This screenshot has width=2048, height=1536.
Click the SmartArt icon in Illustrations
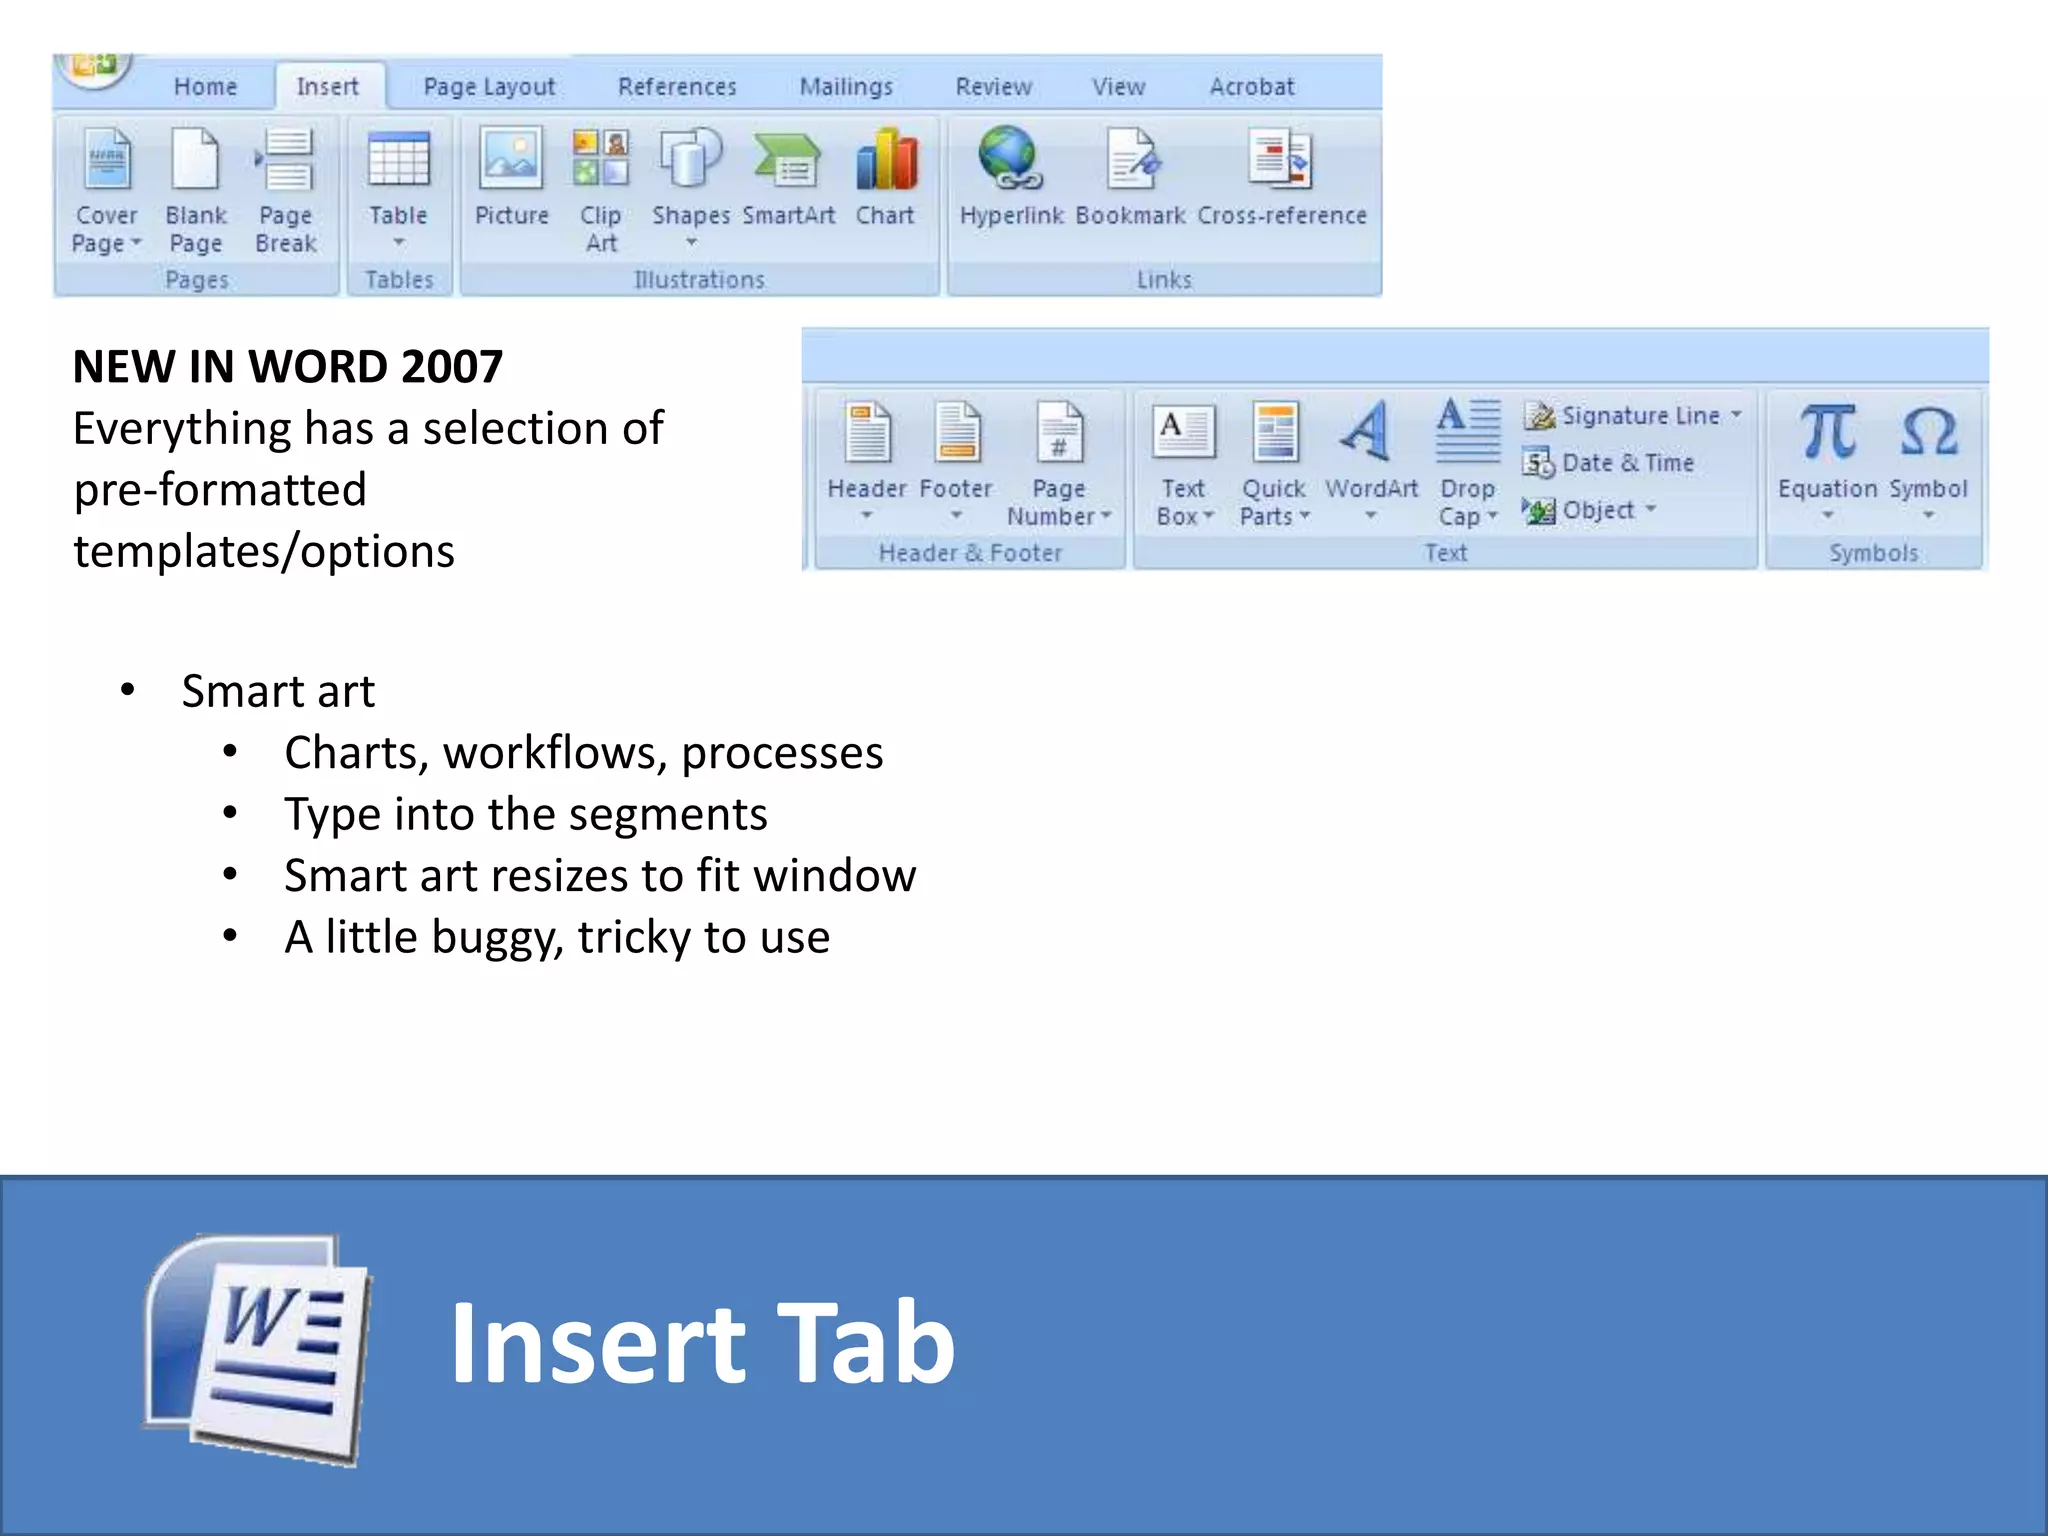(x=788, y=162)
